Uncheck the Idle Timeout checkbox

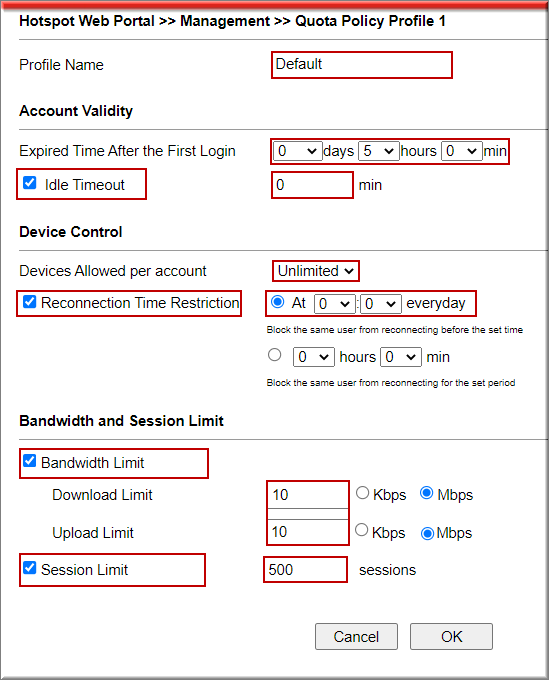click(29, 183)
